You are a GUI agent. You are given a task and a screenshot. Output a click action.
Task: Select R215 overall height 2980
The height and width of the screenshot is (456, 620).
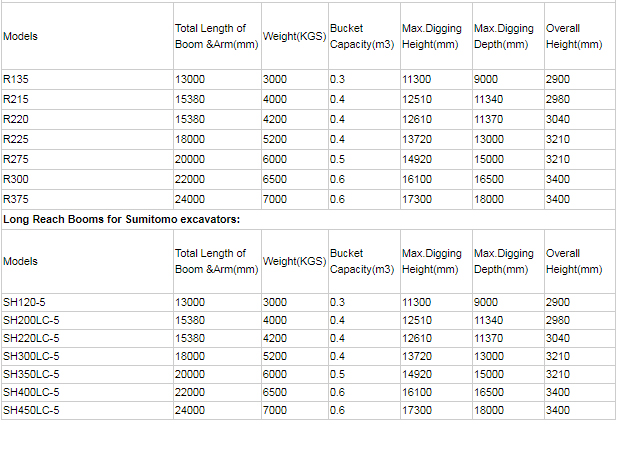point(558,99)
